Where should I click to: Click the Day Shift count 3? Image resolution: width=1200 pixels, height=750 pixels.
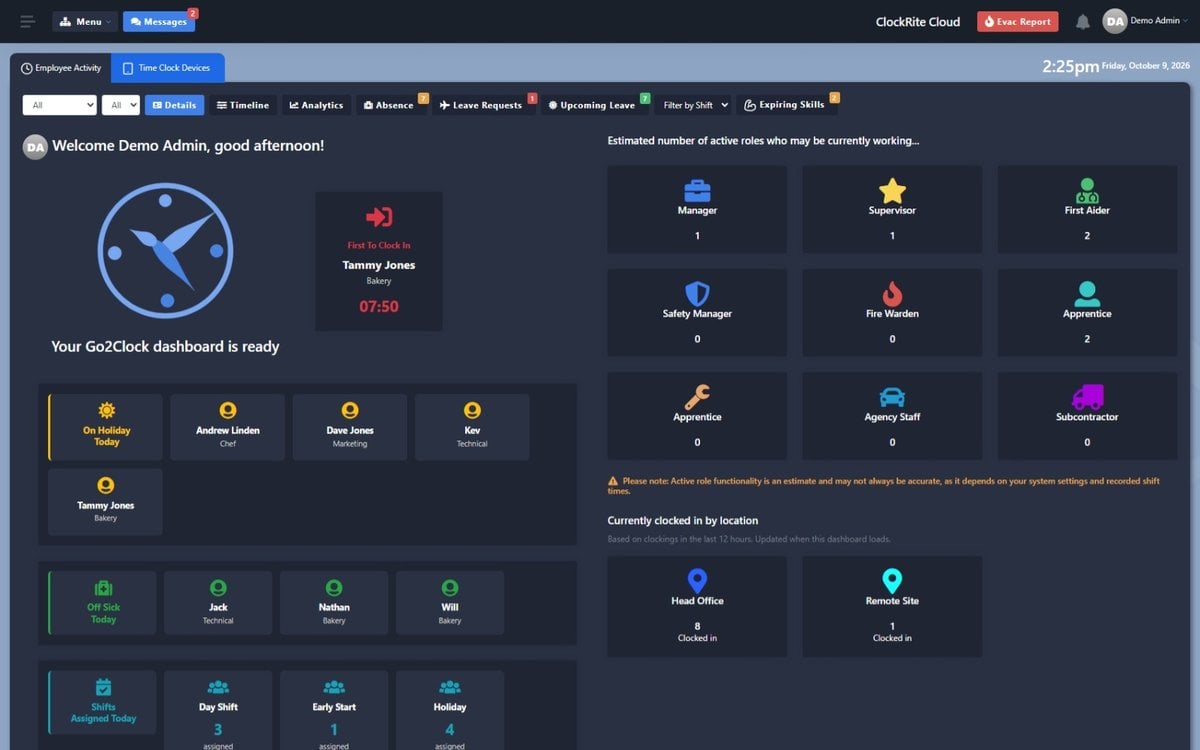click(x=218, y=730)
